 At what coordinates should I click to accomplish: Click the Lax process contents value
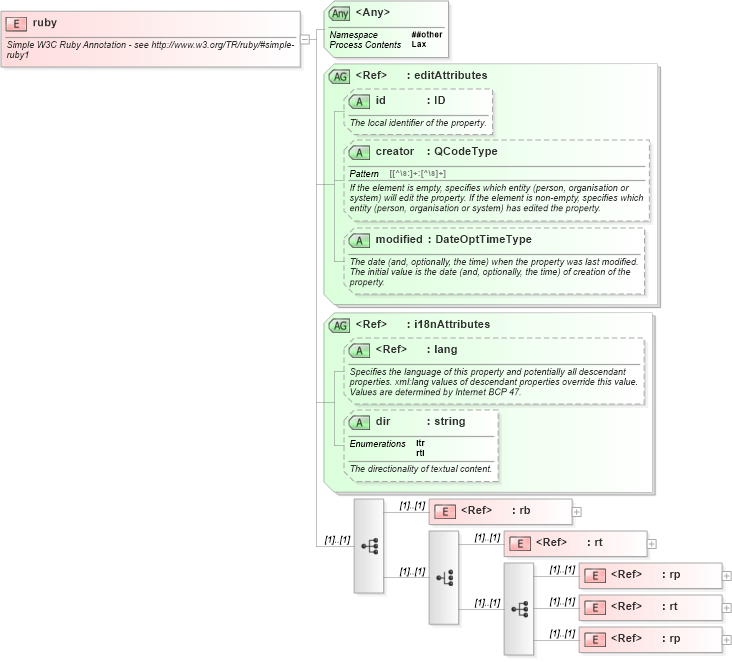point(419,44)
